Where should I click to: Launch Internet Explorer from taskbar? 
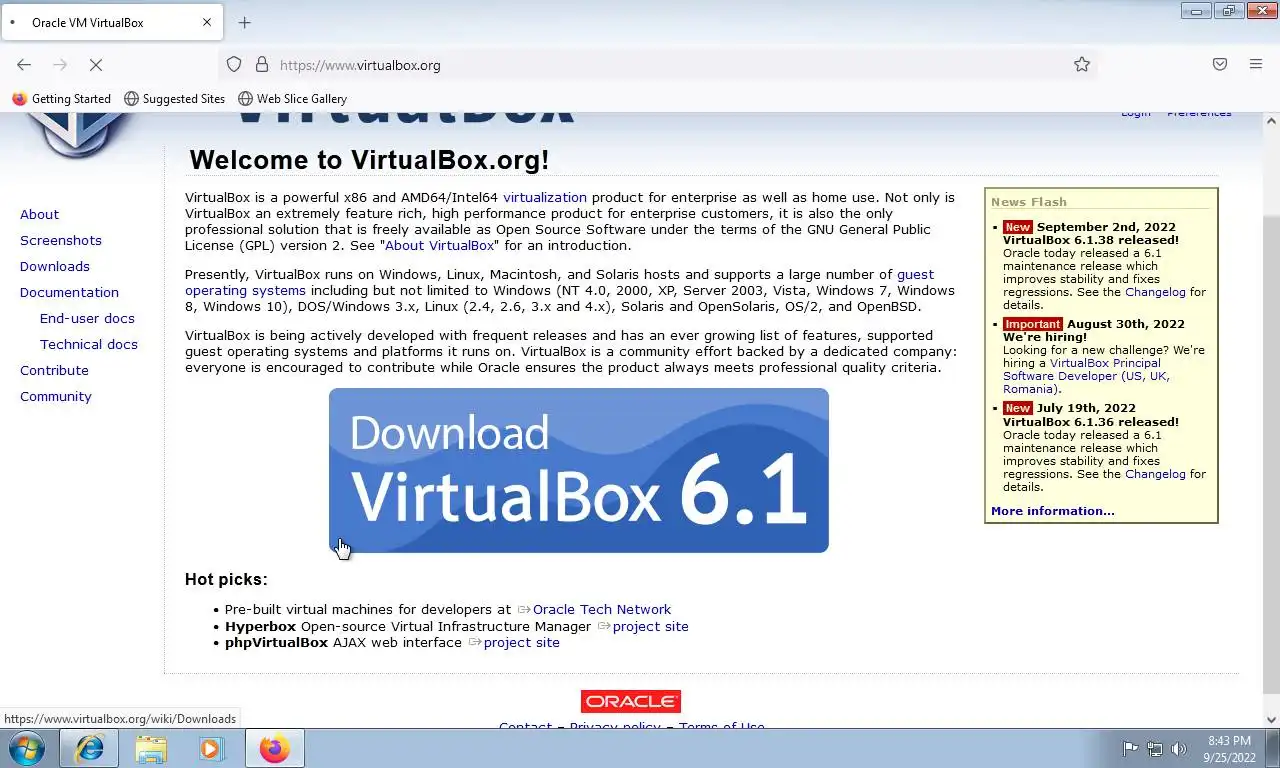[x=90, y=748]
